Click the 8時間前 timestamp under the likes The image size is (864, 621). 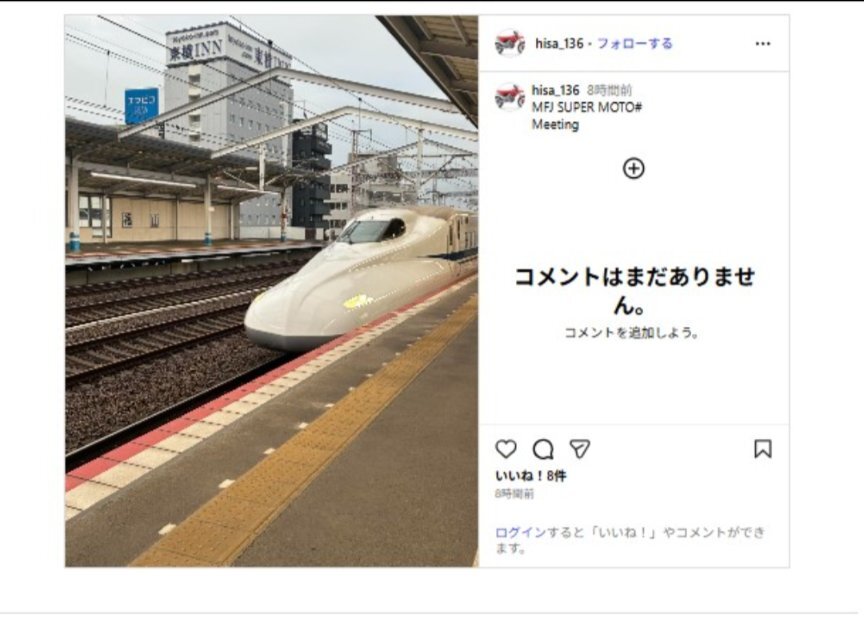coord(514,494)
